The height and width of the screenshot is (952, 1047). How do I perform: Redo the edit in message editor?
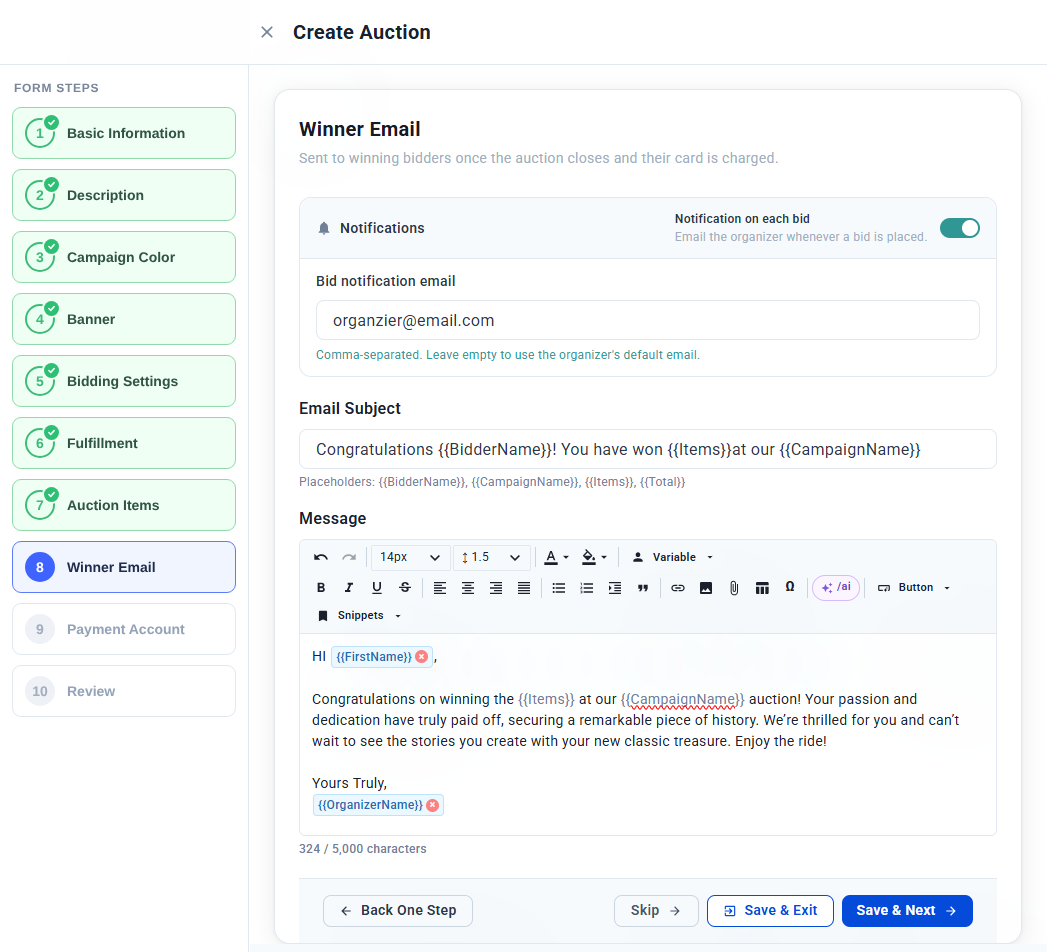pyautogui.click(x=349, y=557)
